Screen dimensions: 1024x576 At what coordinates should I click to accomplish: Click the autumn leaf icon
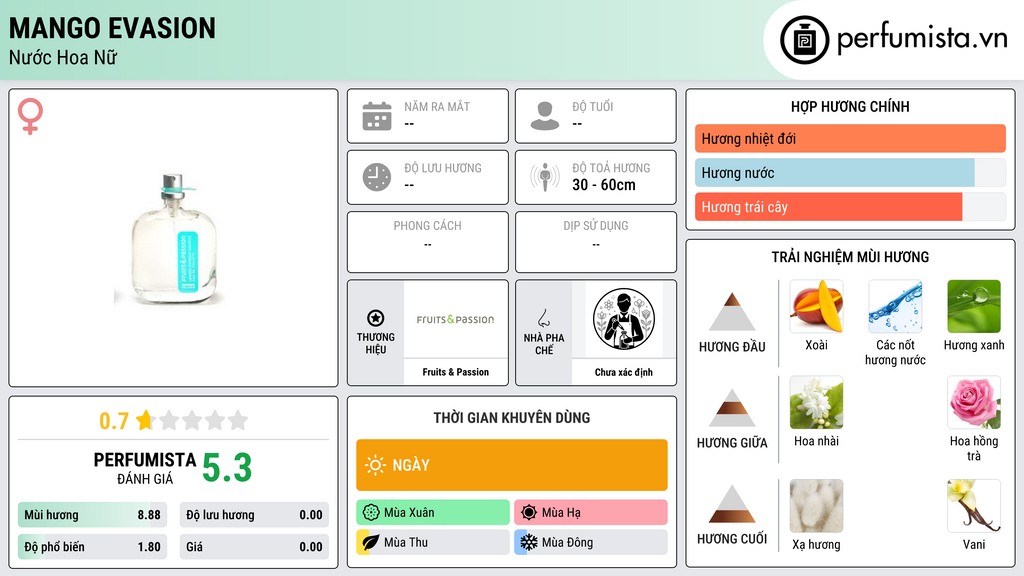click(x=370, y=542)
